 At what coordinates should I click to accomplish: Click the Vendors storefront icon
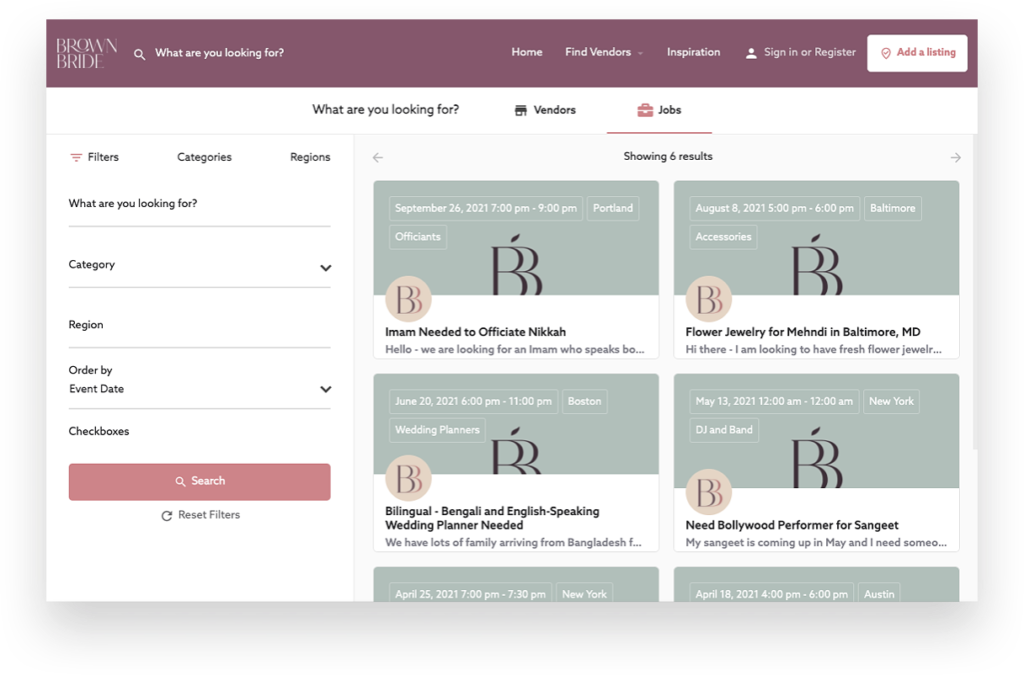520,110
